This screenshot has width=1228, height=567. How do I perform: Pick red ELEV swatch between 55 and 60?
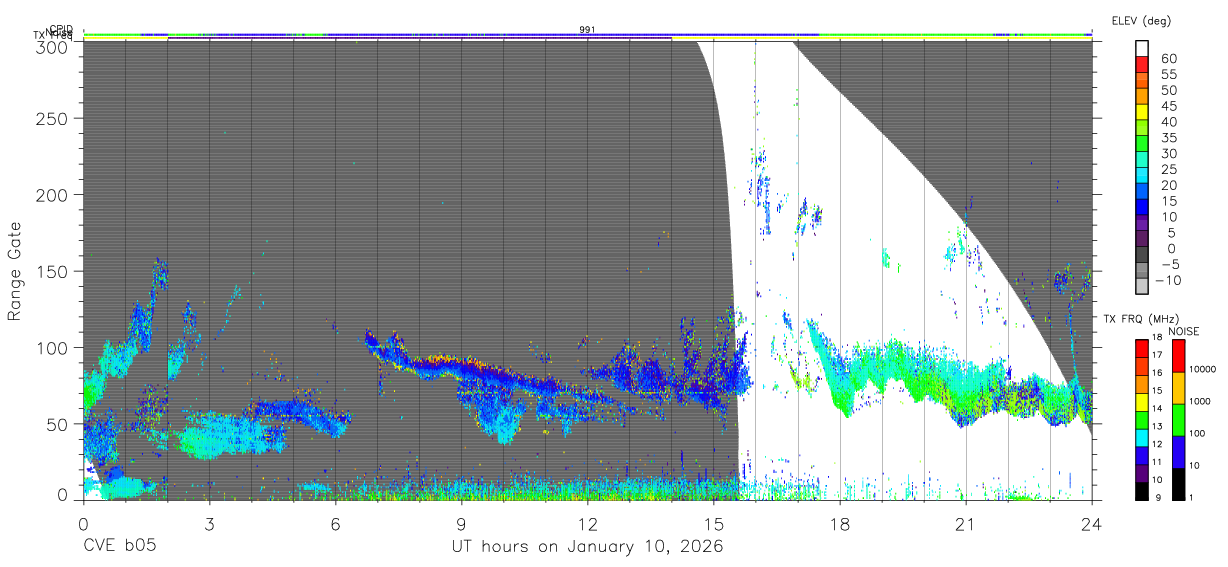1143,66
